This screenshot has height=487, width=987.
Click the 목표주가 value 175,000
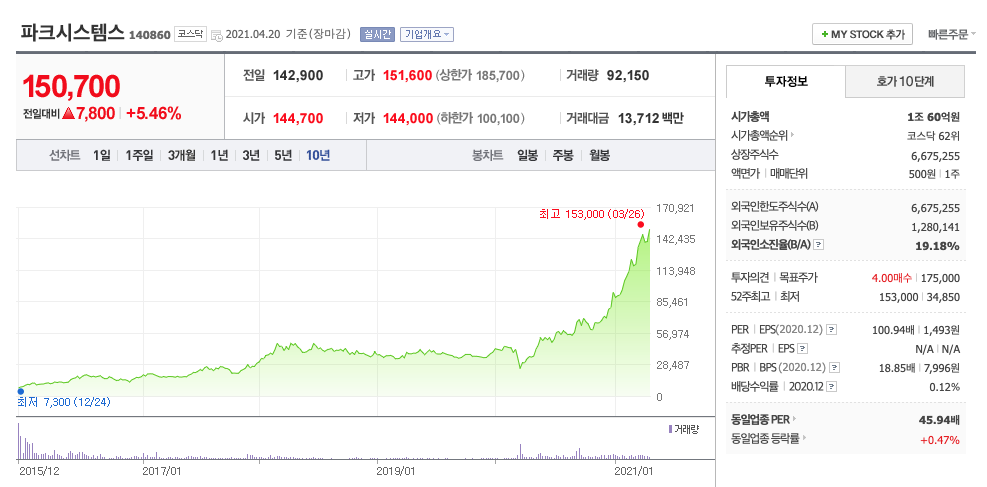940,277
